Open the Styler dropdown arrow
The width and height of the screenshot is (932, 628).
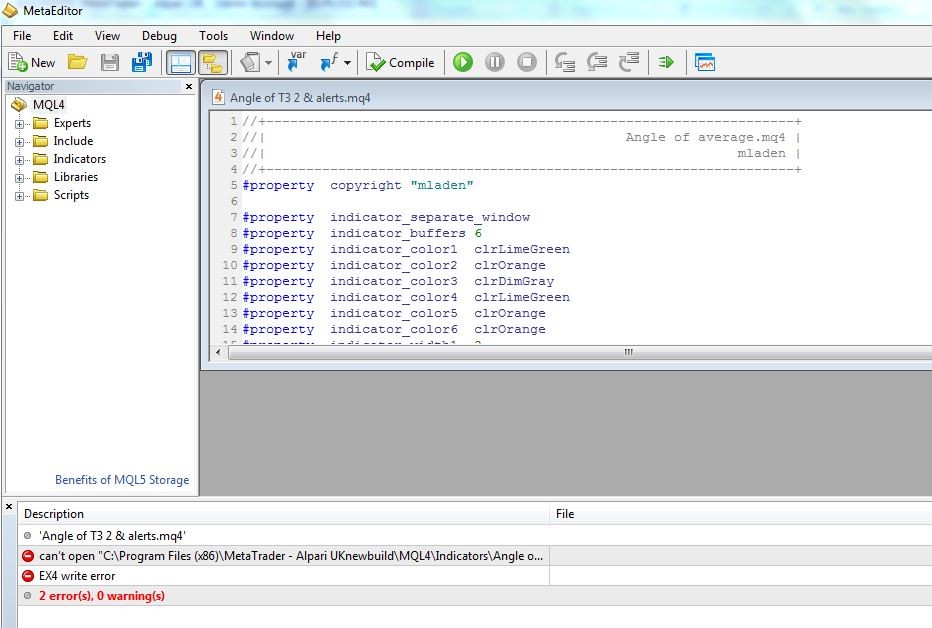click(269, 62)
